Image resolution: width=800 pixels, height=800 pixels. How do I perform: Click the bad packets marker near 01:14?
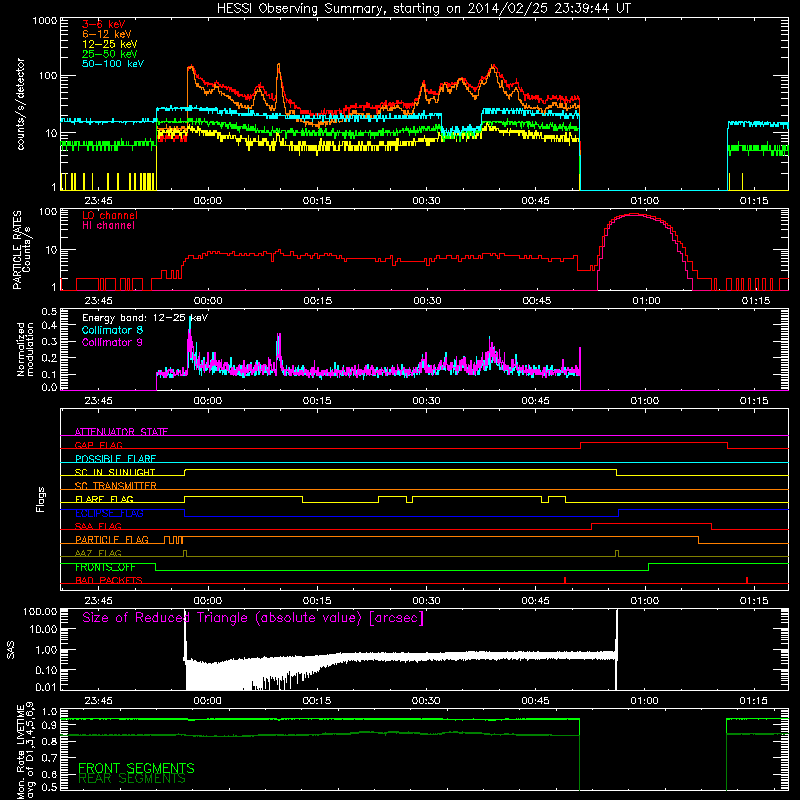[747, 580]
